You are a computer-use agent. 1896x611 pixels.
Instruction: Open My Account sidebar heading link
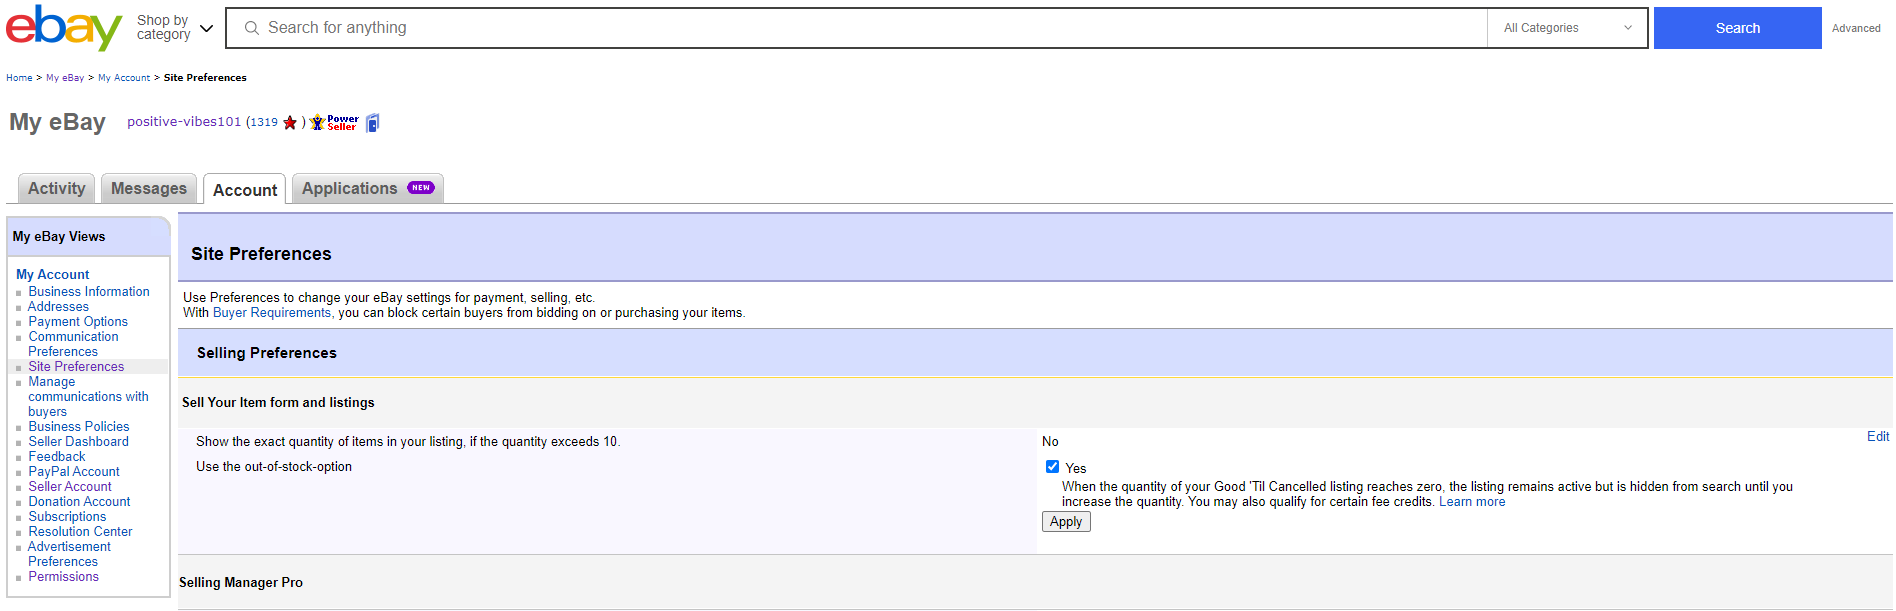tap(53, 274)
